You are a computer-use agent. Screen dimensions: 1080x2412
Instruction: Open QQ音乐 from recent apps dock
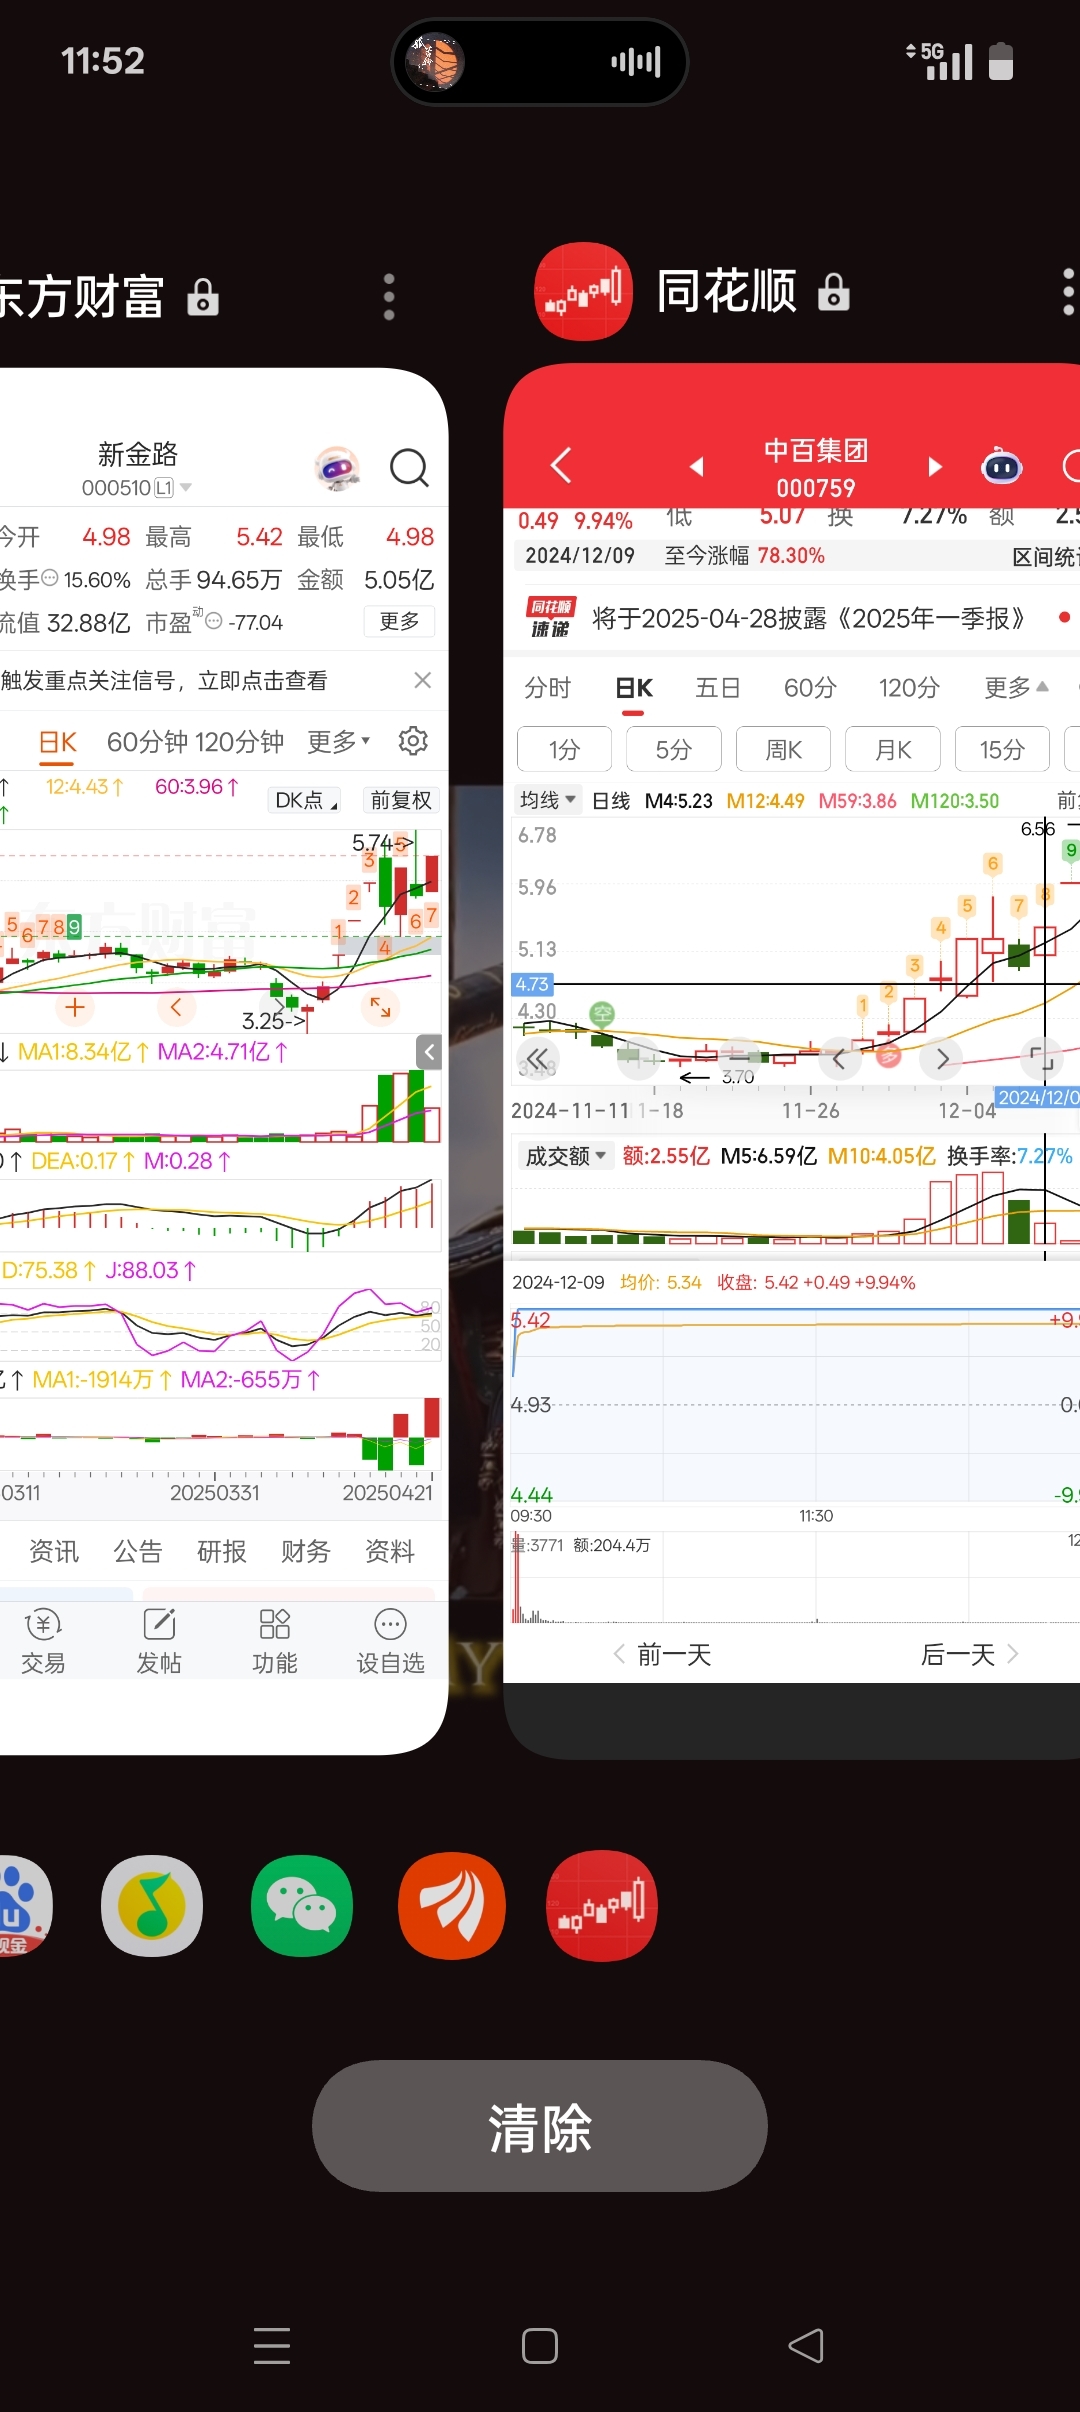click(x=152, y=1906)
